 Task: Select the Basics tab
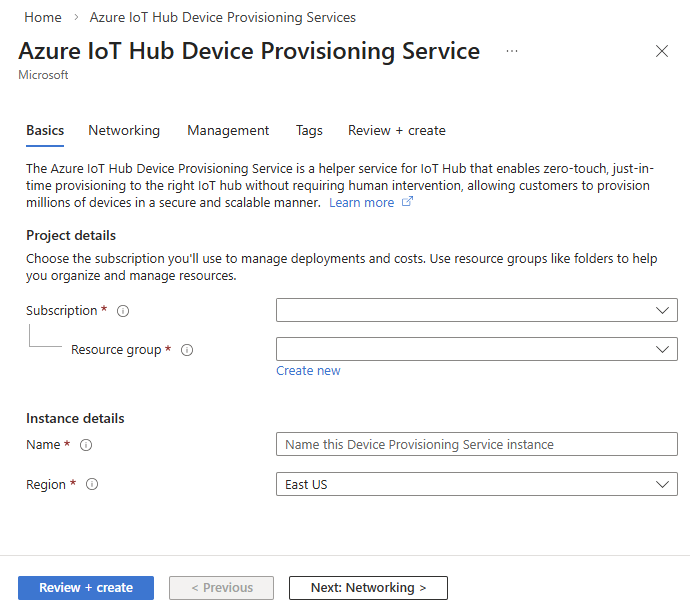point(45,131)
